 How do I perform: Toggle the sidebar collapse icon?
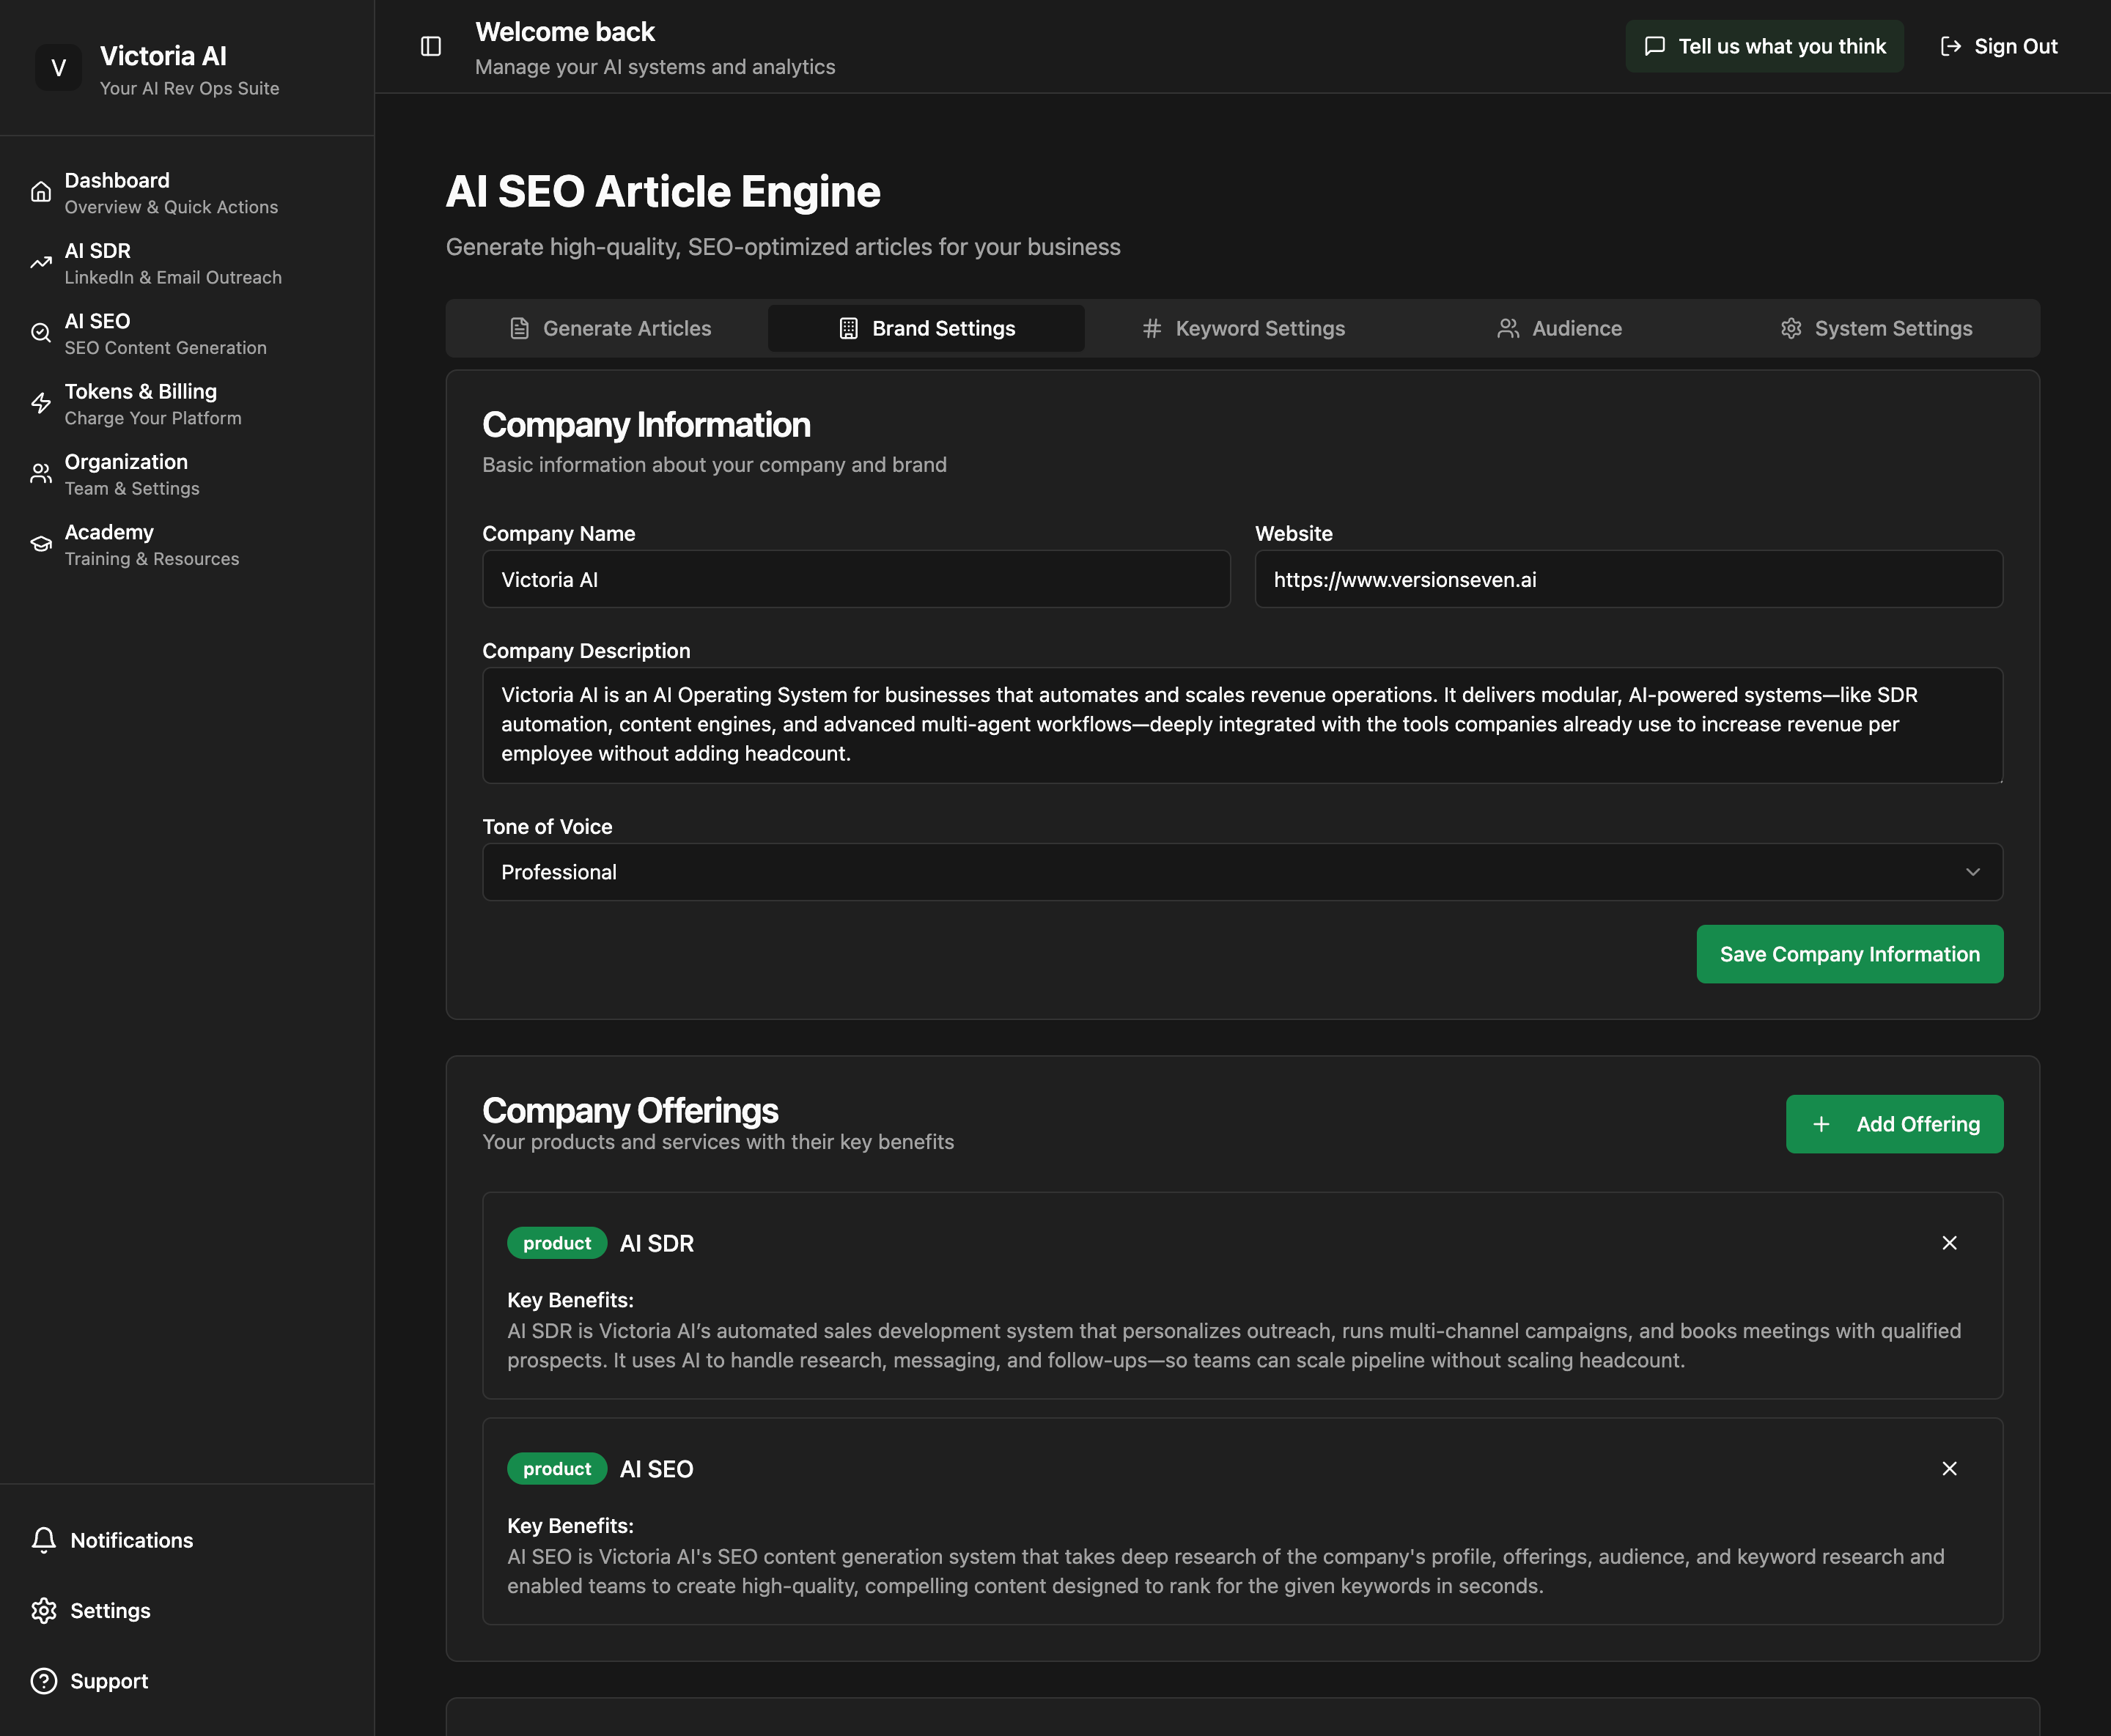[x=431, y=47]
